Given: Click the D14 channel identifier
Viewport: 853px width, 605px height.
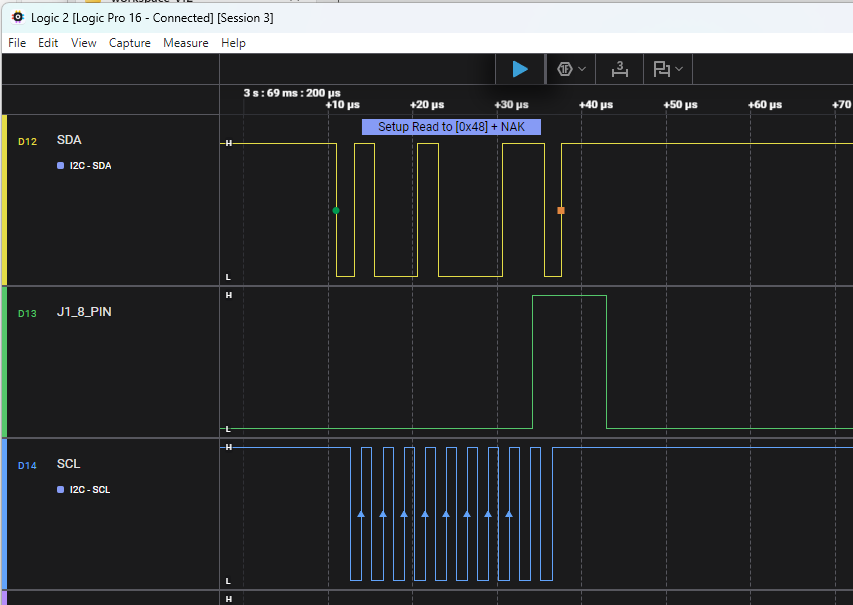Looking at the screenshot, I should 27,465.
